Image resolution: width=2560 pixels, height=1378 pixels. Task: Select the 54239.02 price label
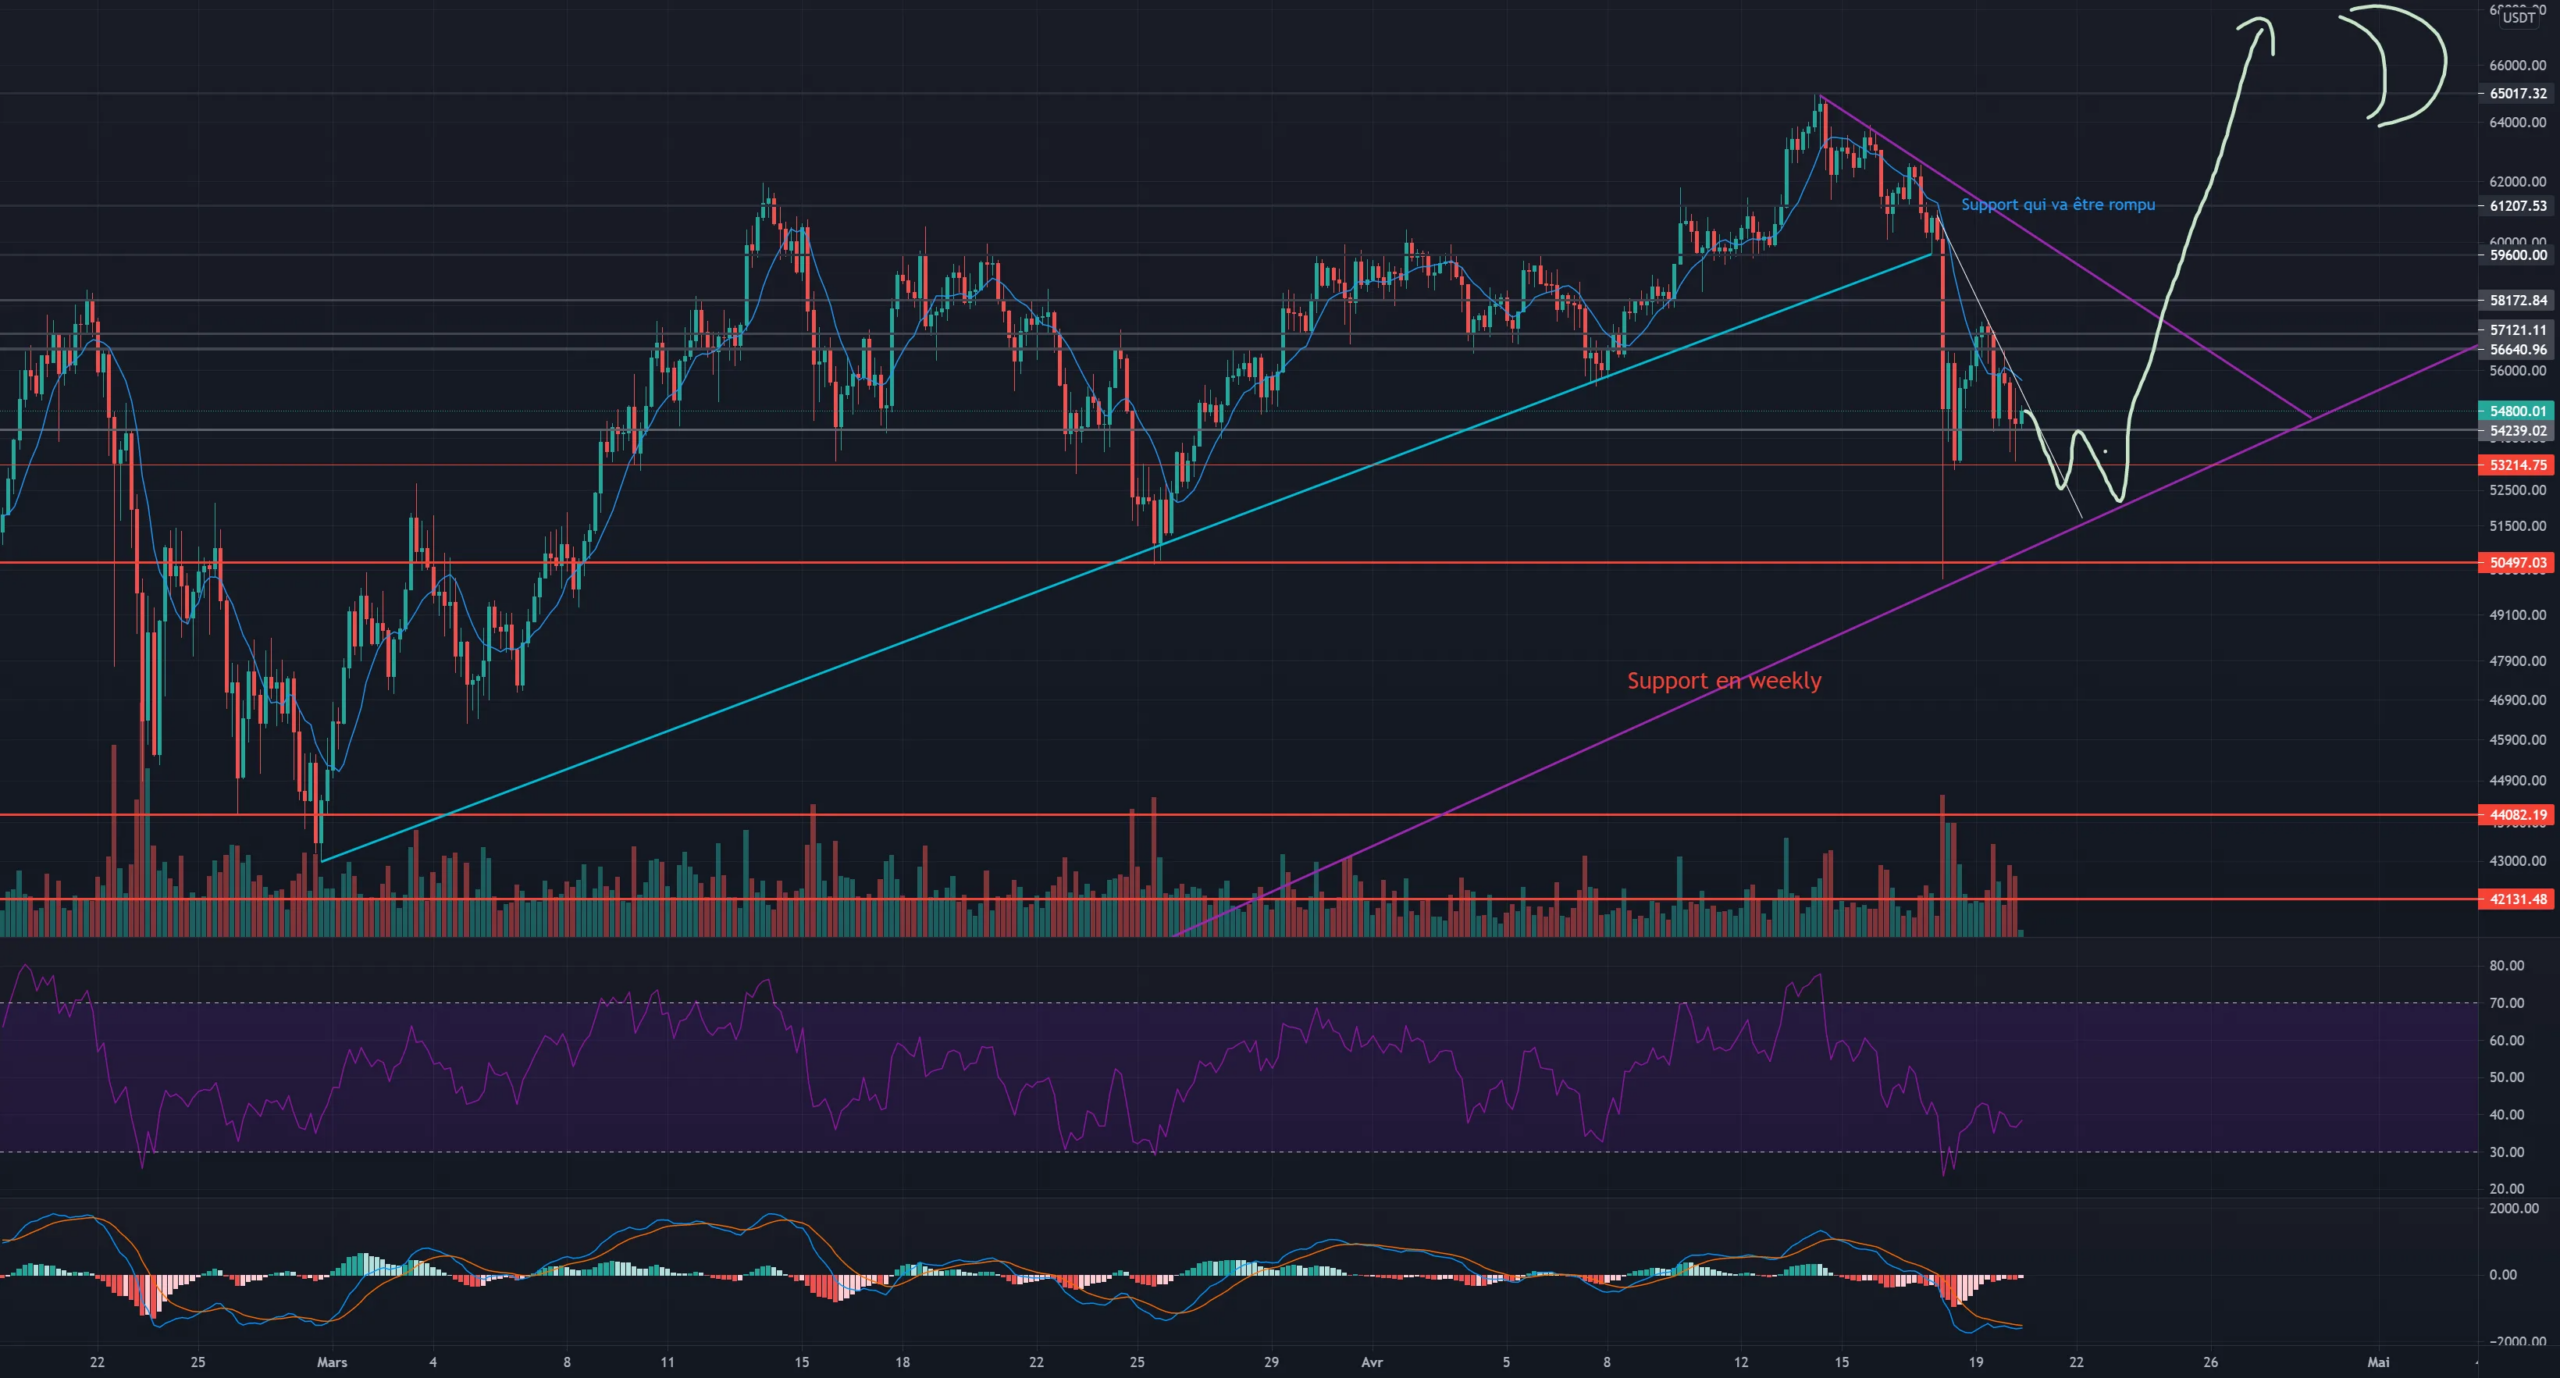click(2516, 431)
